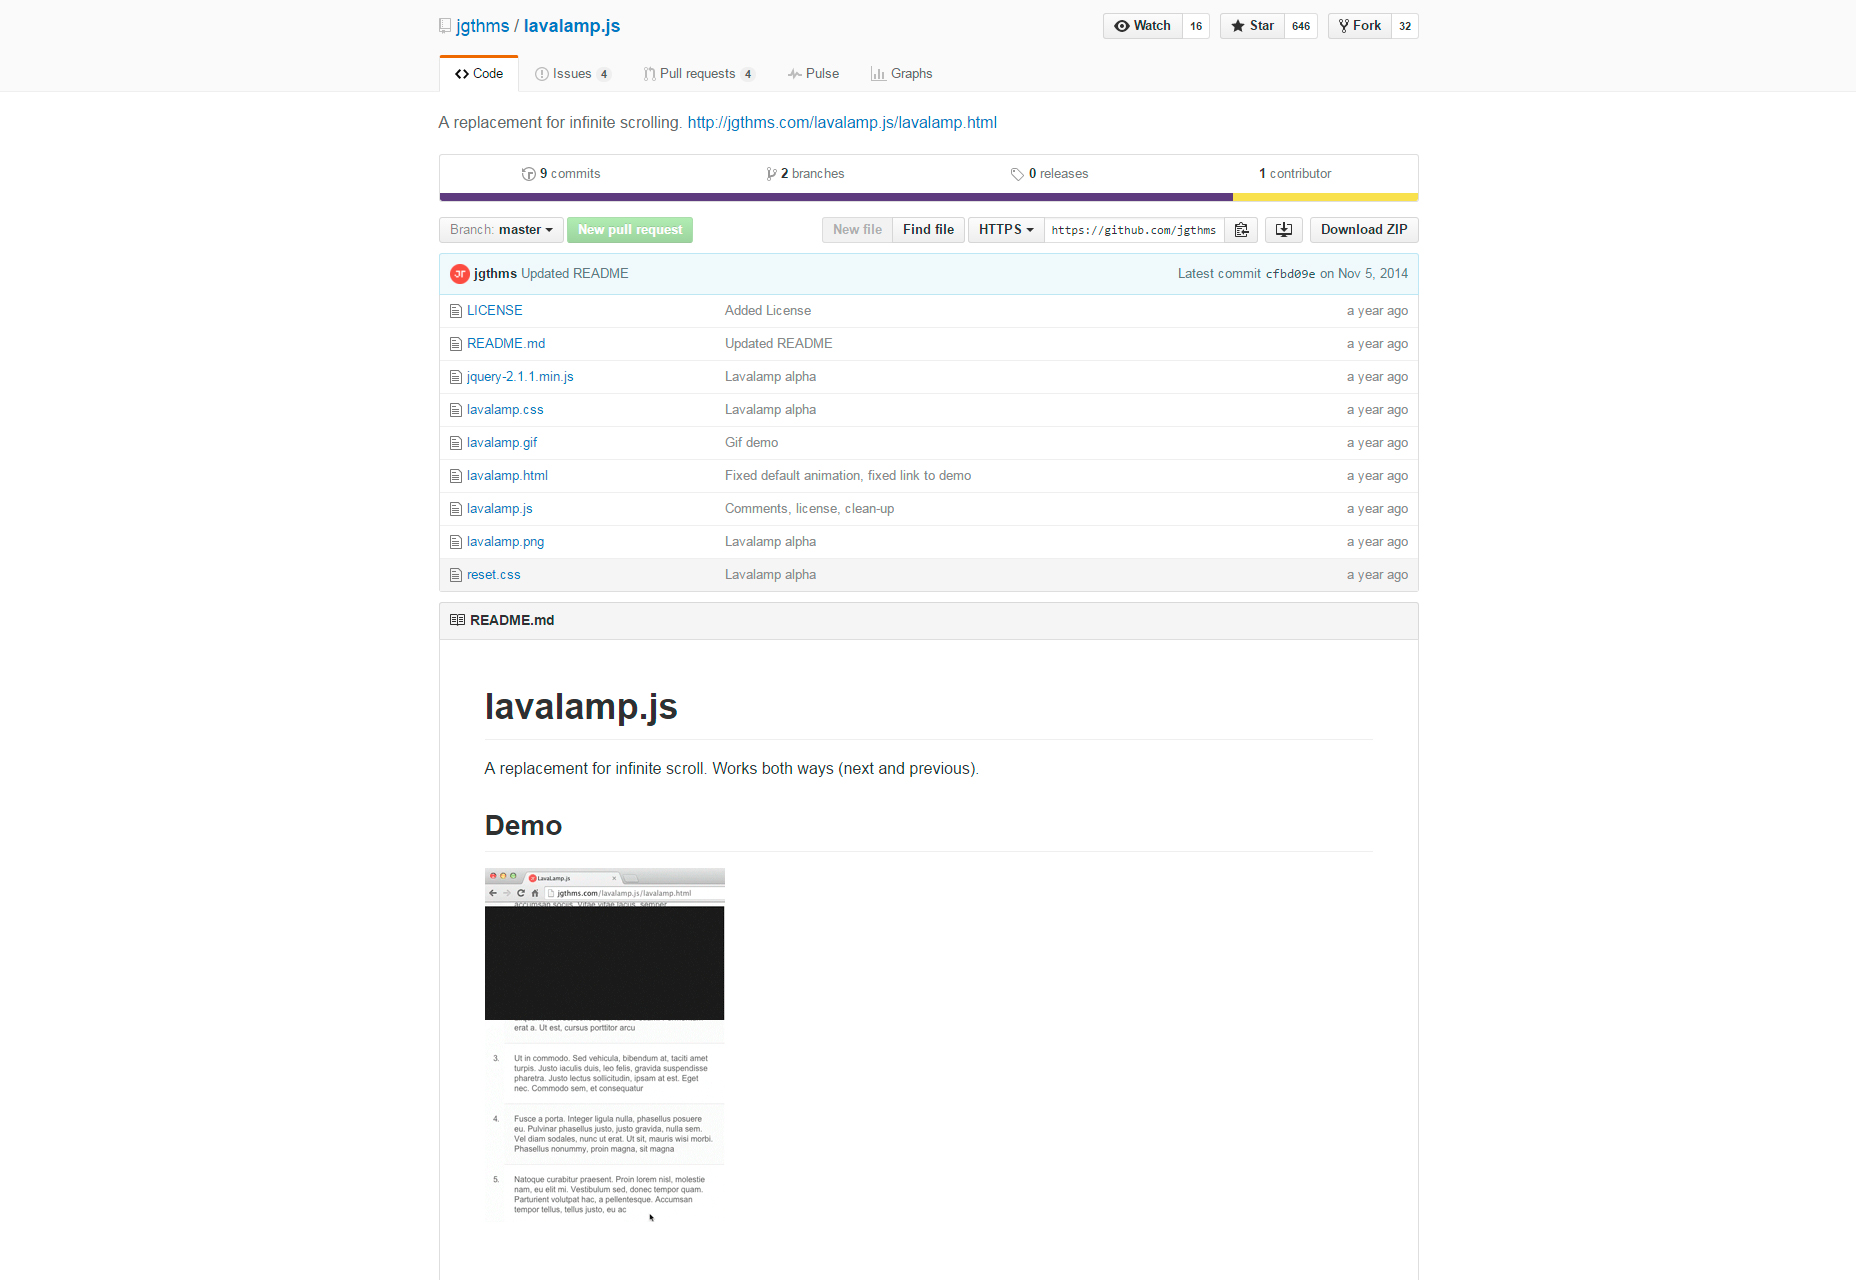Click the README.md file icon in file list
This screenshot has height=1280, width=1856.
[456, 344]
